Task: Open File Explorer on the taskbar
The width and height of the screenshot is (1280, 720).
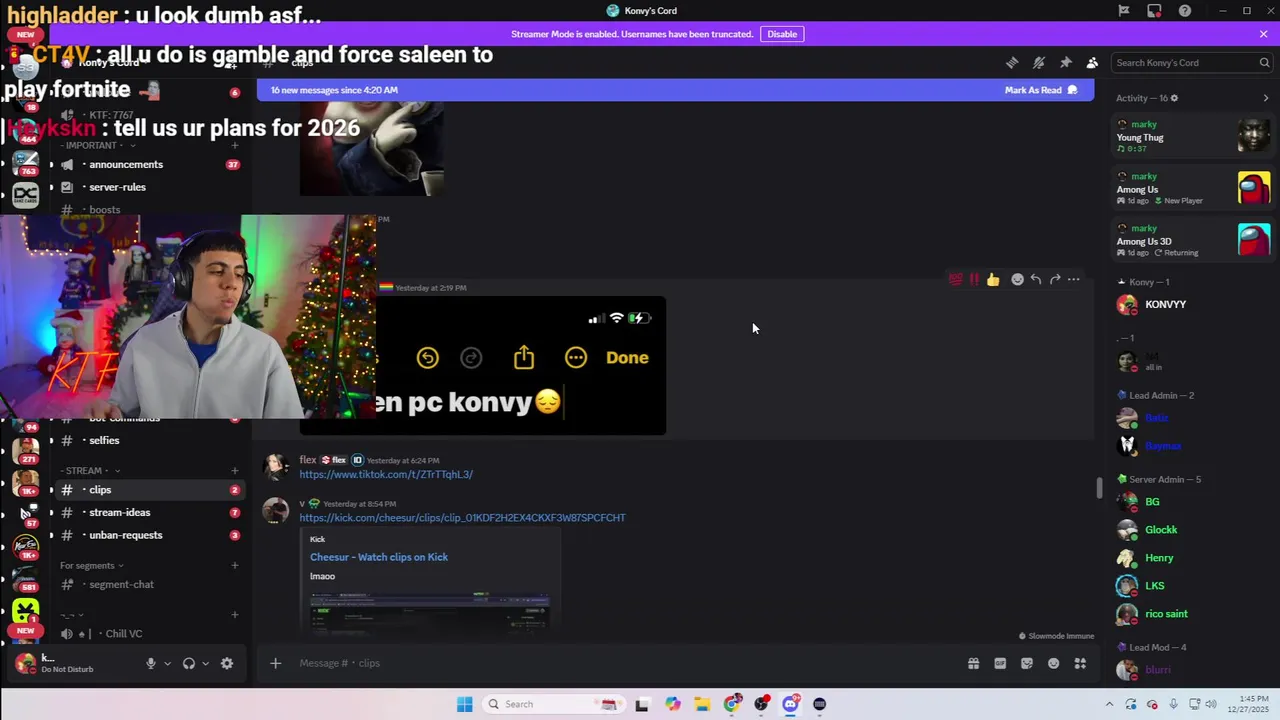Action: point(702,704)
